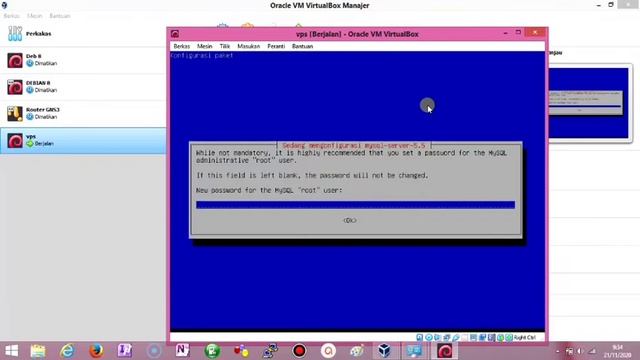This screenshot has width=640, height=360.
Task: Click mouse integration icon in VM status bar
Action: click(x=500, y=338)
